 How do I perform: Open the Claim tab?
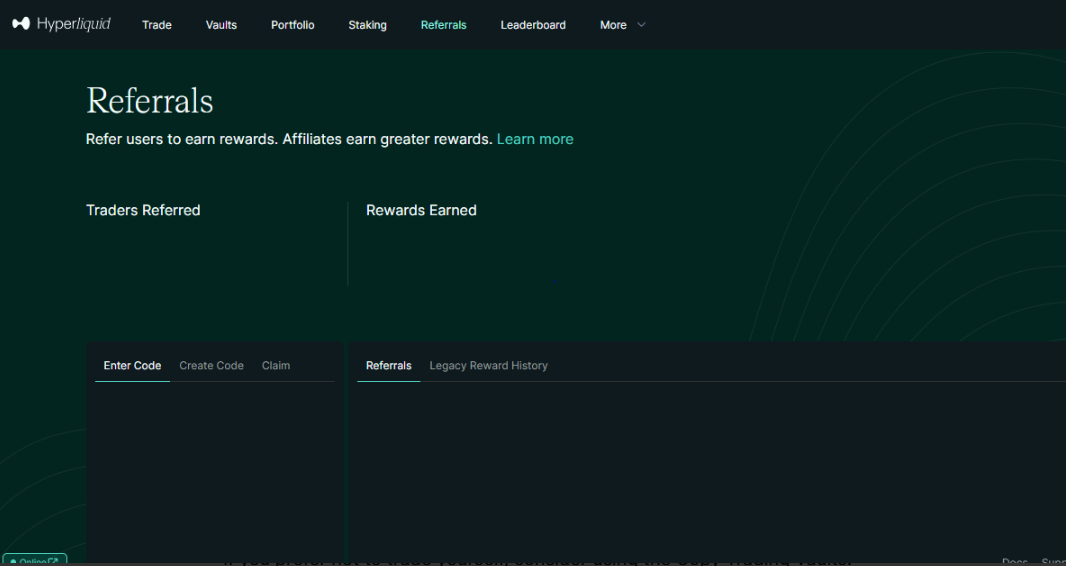tap(276, 366)
